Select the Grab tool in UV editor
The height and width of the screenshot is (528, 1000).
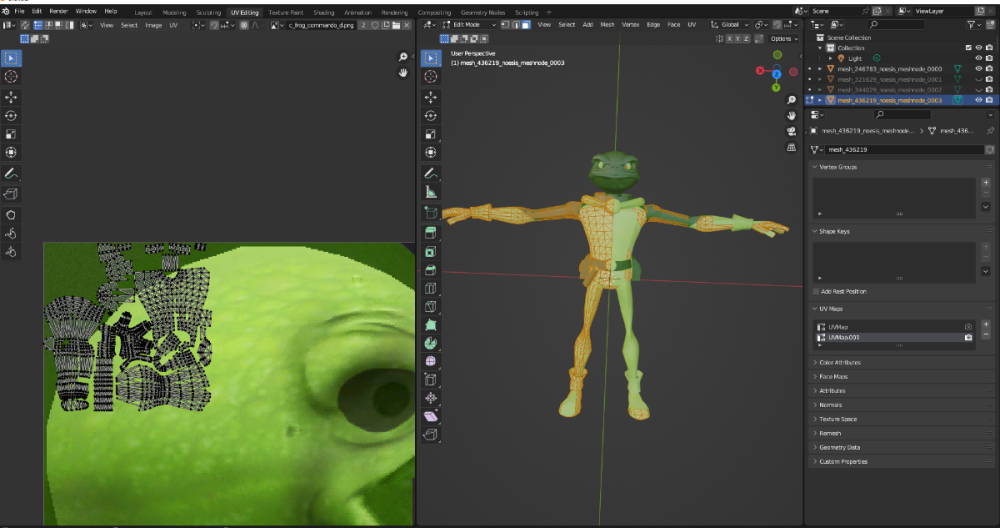coord(11,214)
